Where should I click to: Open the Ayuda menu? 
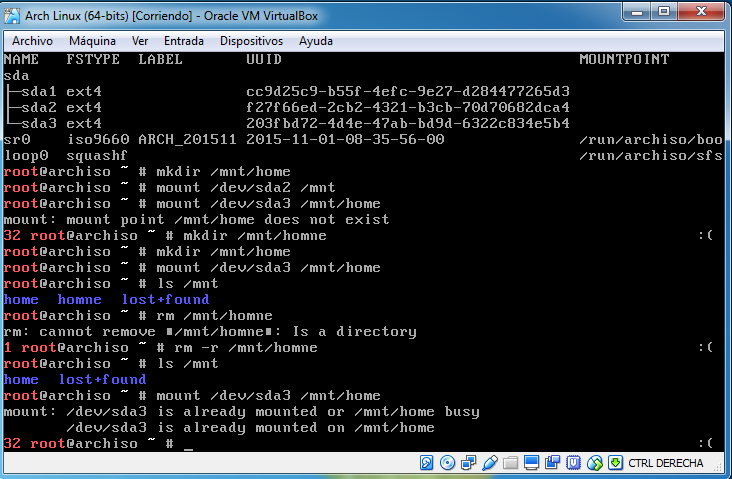point(316,41)
